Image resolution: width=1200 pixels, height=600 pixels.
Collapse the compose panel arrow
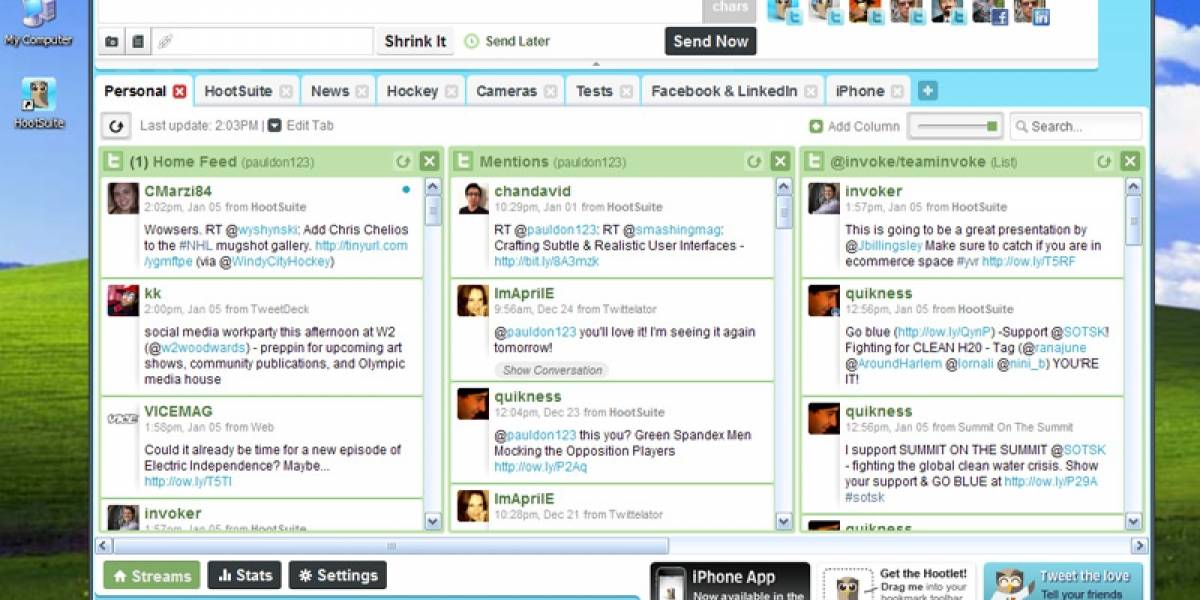pos(597,64)
